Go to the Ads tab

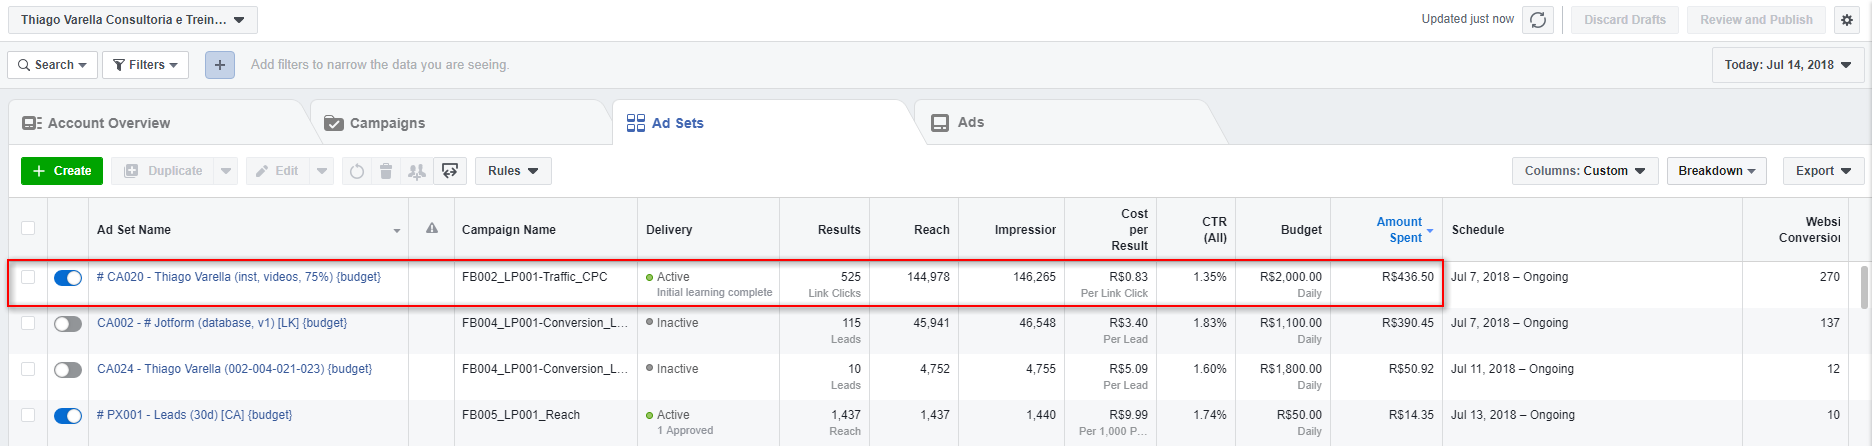[970, 122]
